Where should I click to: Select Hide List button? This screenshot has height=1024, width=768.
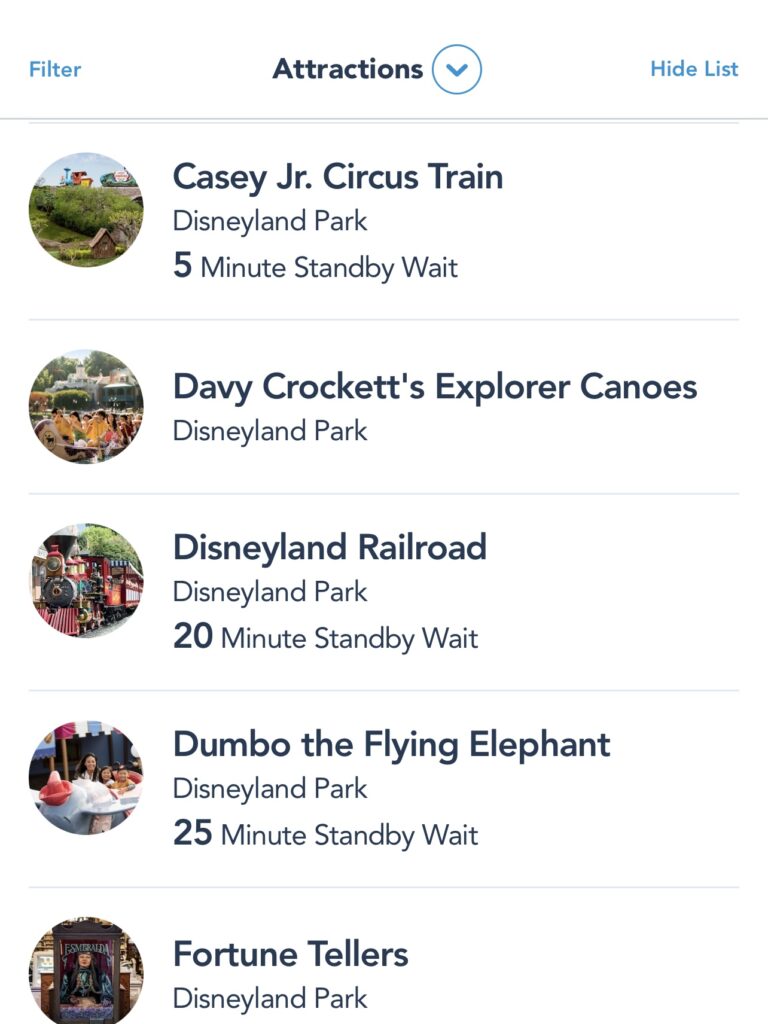click(x=694, y=69)
